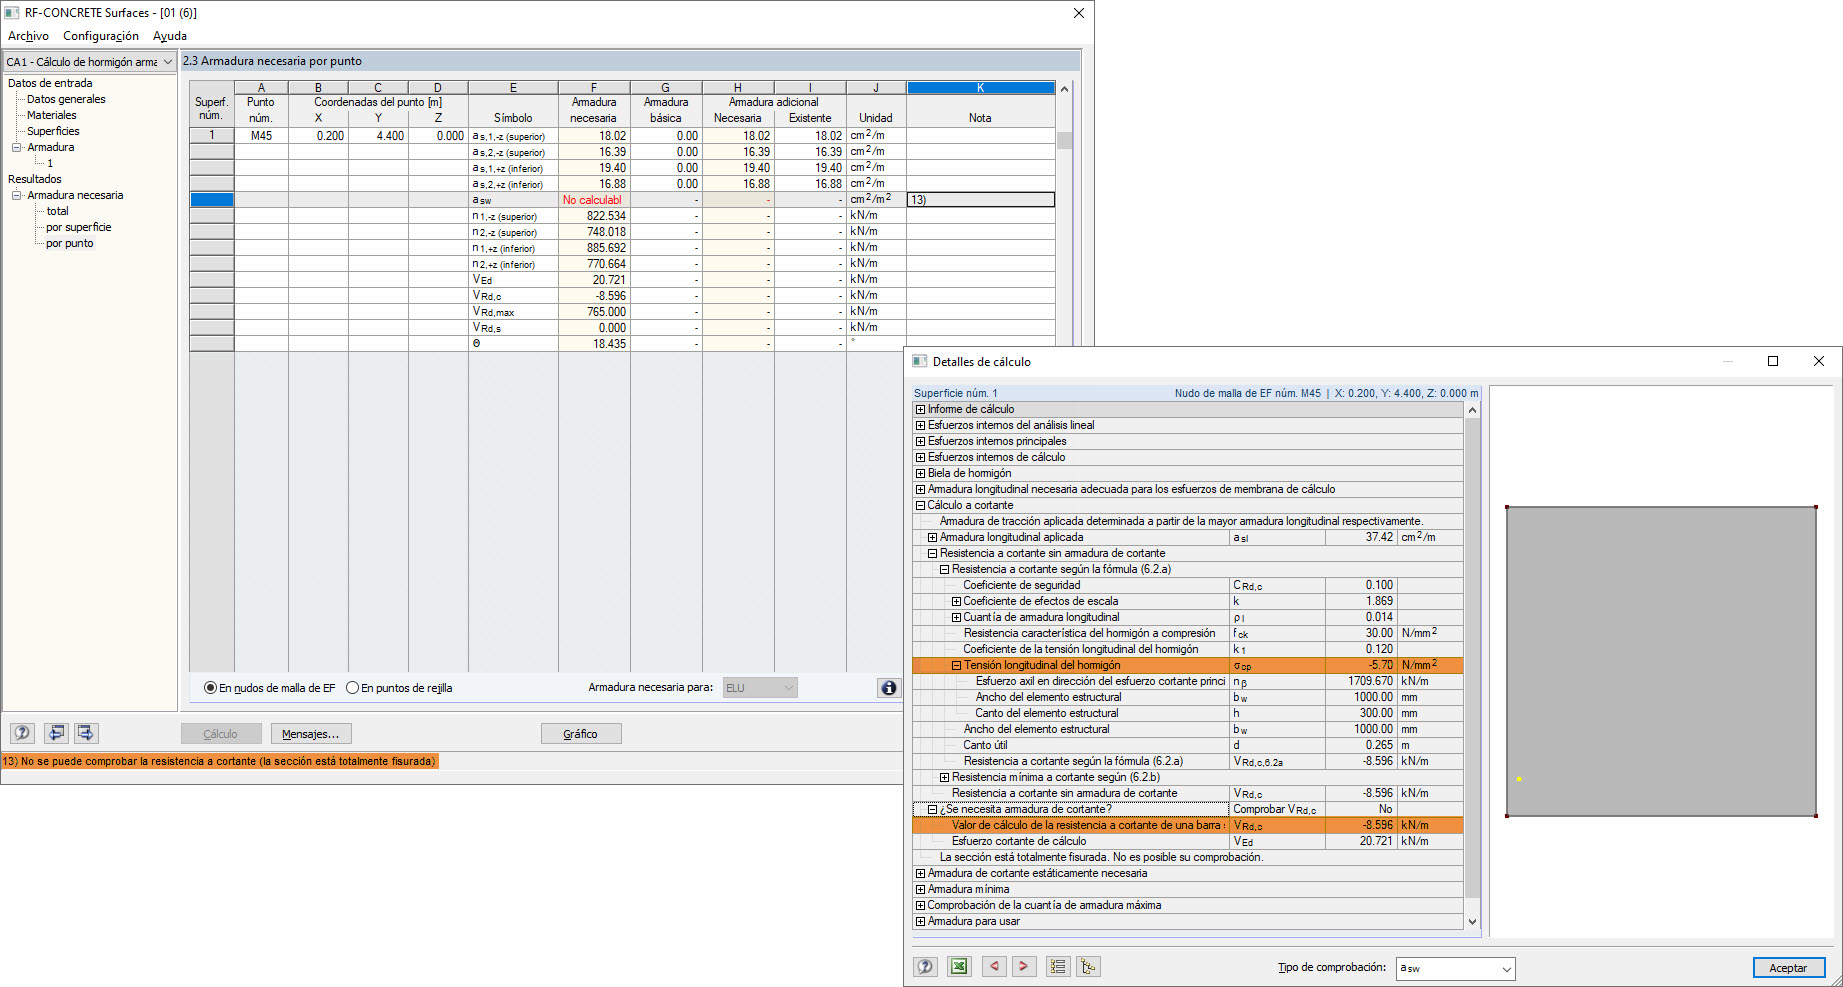This screenshot has height=987, width=1843.
Task: Open the Ayuda menu
Action: [x=170, y=36]
